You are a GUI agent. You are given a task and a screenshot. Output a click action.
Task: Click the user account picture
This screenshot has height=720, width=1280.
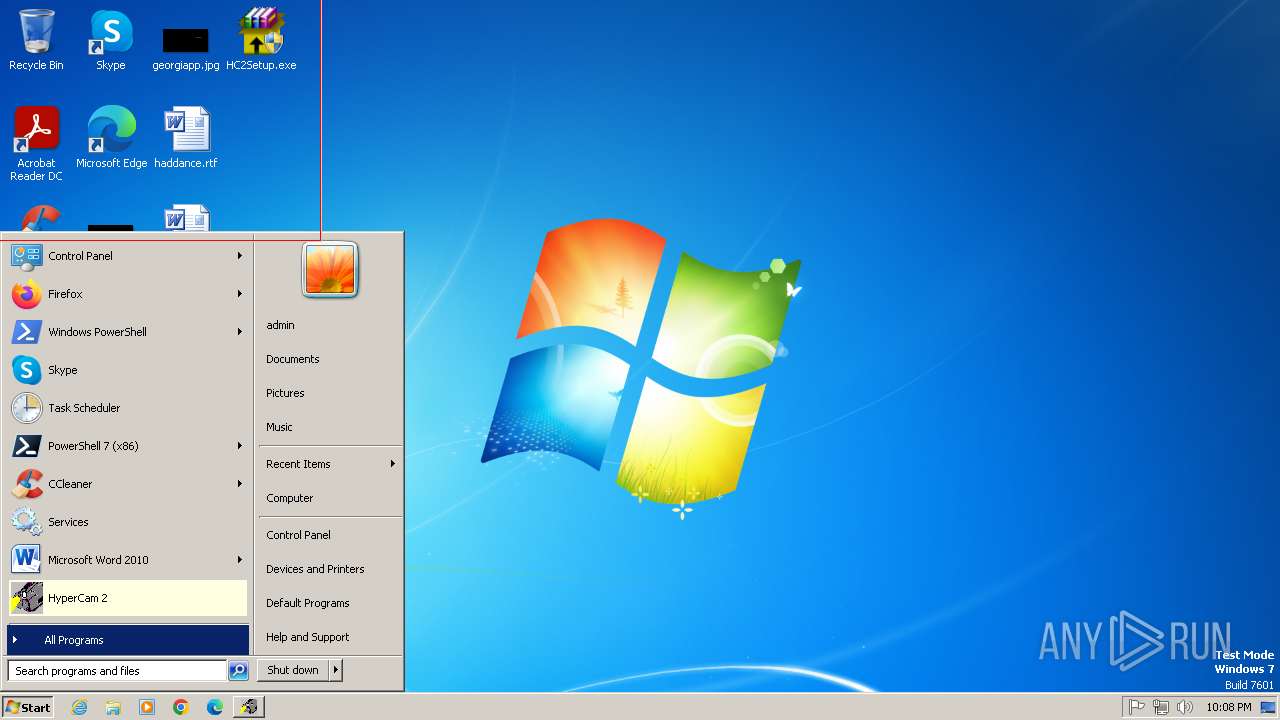tap(330, 270)
